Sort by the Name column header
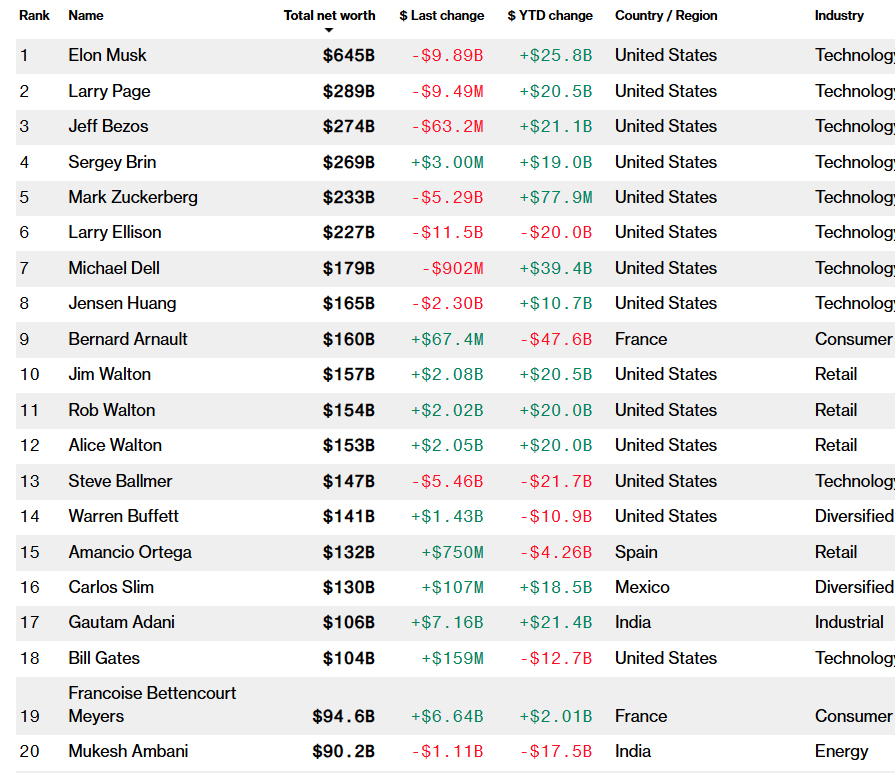The height and width of the screenshot is (773, 895). tap(86, 16)
